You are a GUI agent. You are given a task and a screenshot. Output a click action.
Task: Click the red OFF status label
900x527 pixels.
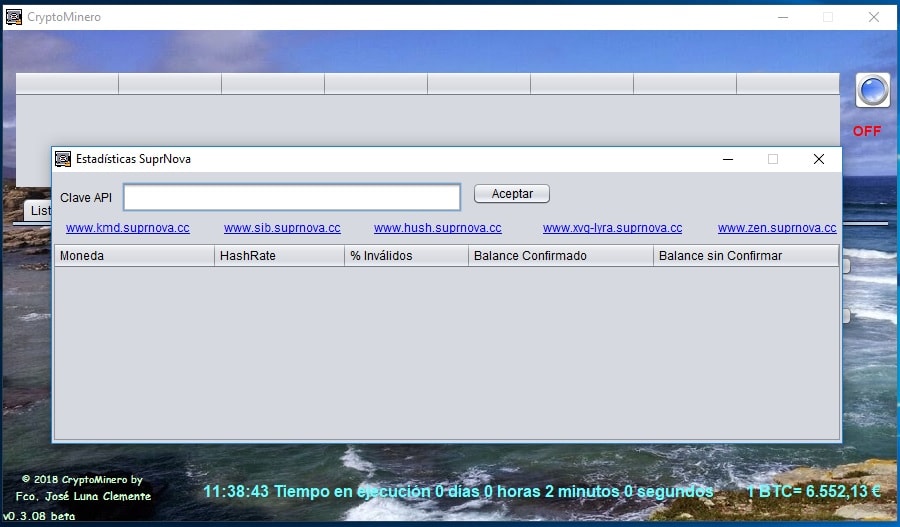tap(867, 131)
